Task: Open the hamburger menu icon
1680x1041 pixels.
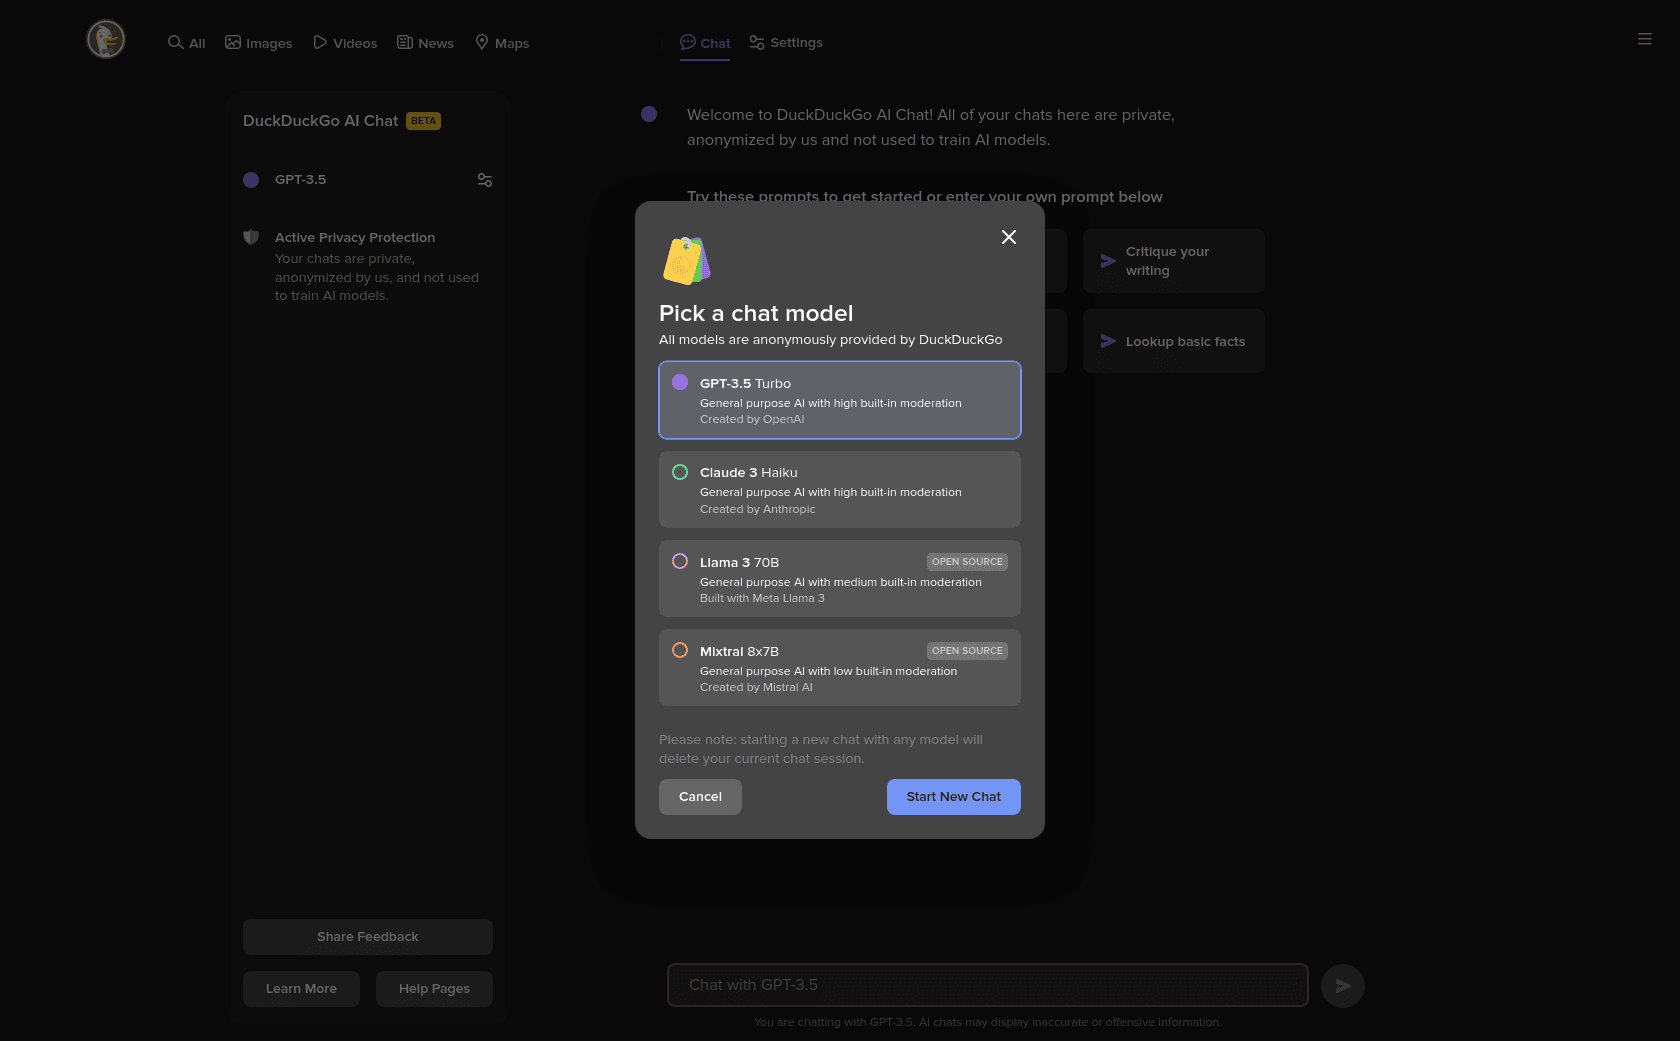Action: point(1644,39)
